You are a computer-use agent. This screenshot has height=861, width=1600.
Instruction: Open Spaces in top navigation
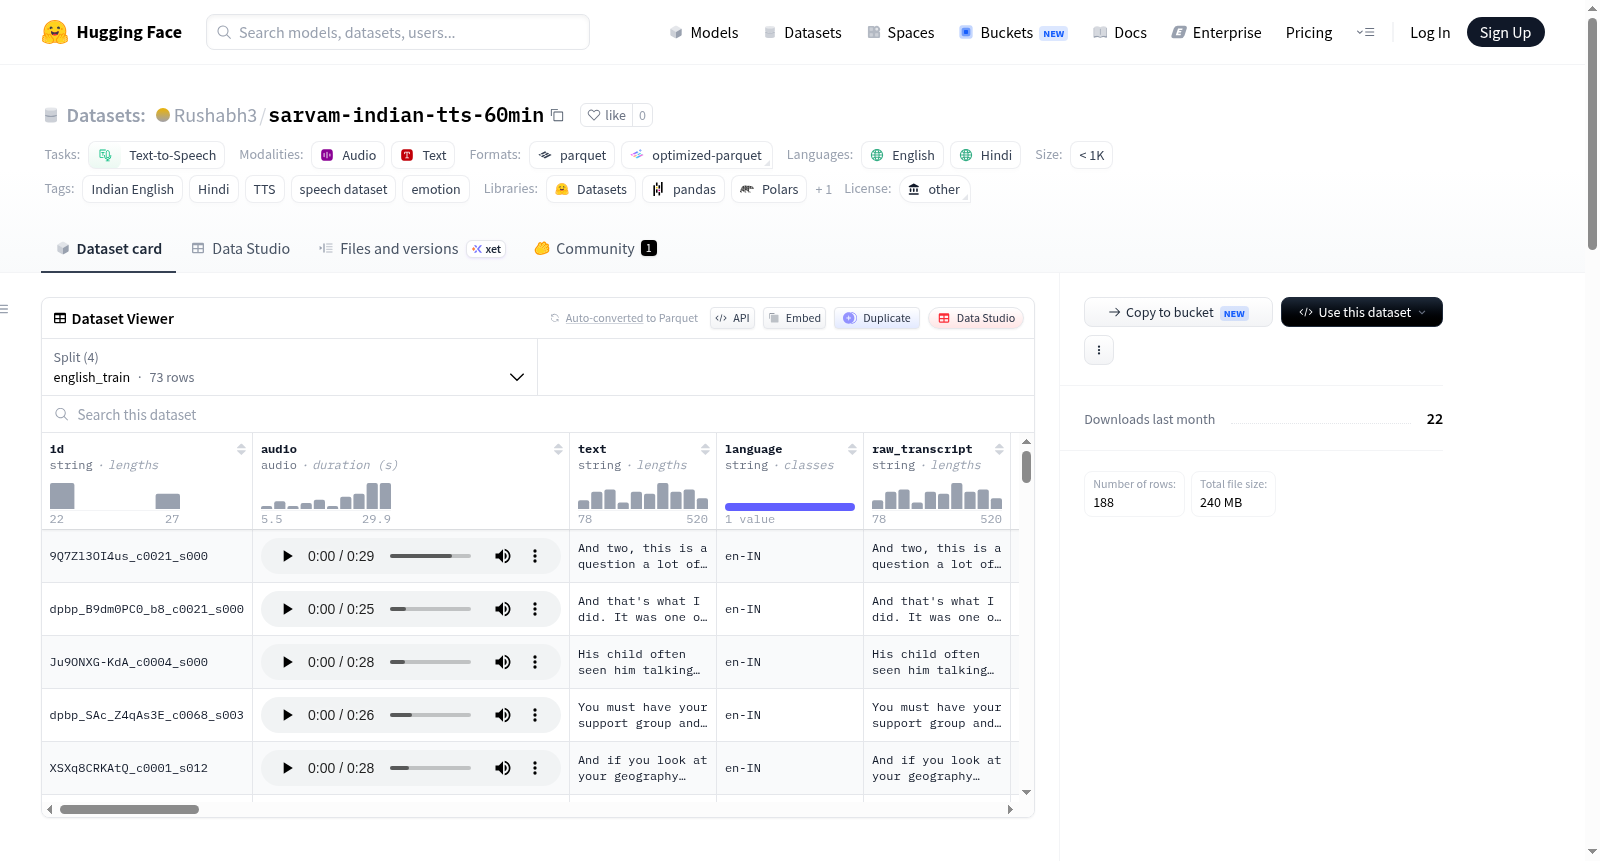[x=900, y=32]
